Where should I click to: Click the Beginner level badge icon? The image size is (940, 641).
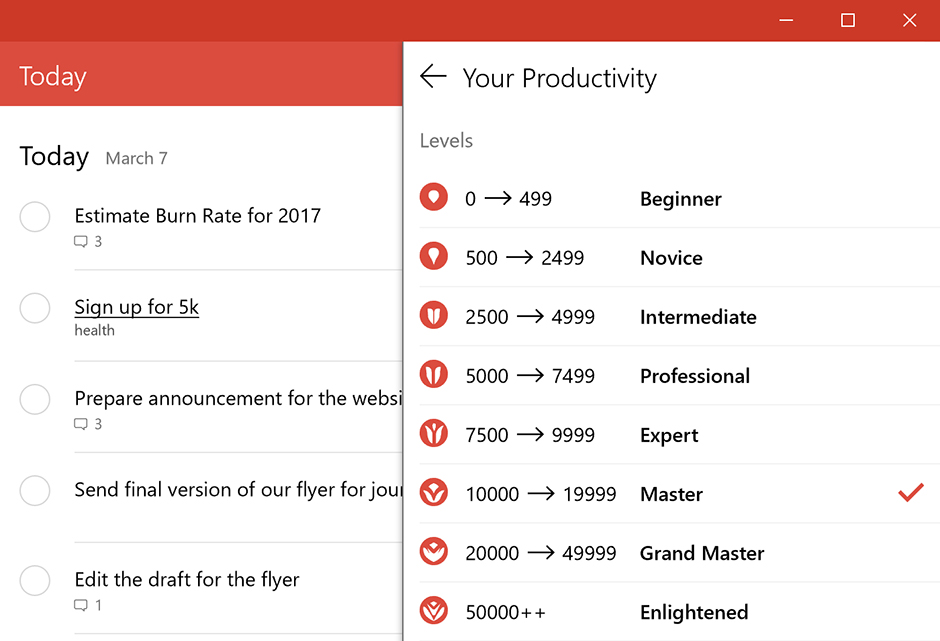click(x=433, y=198)
